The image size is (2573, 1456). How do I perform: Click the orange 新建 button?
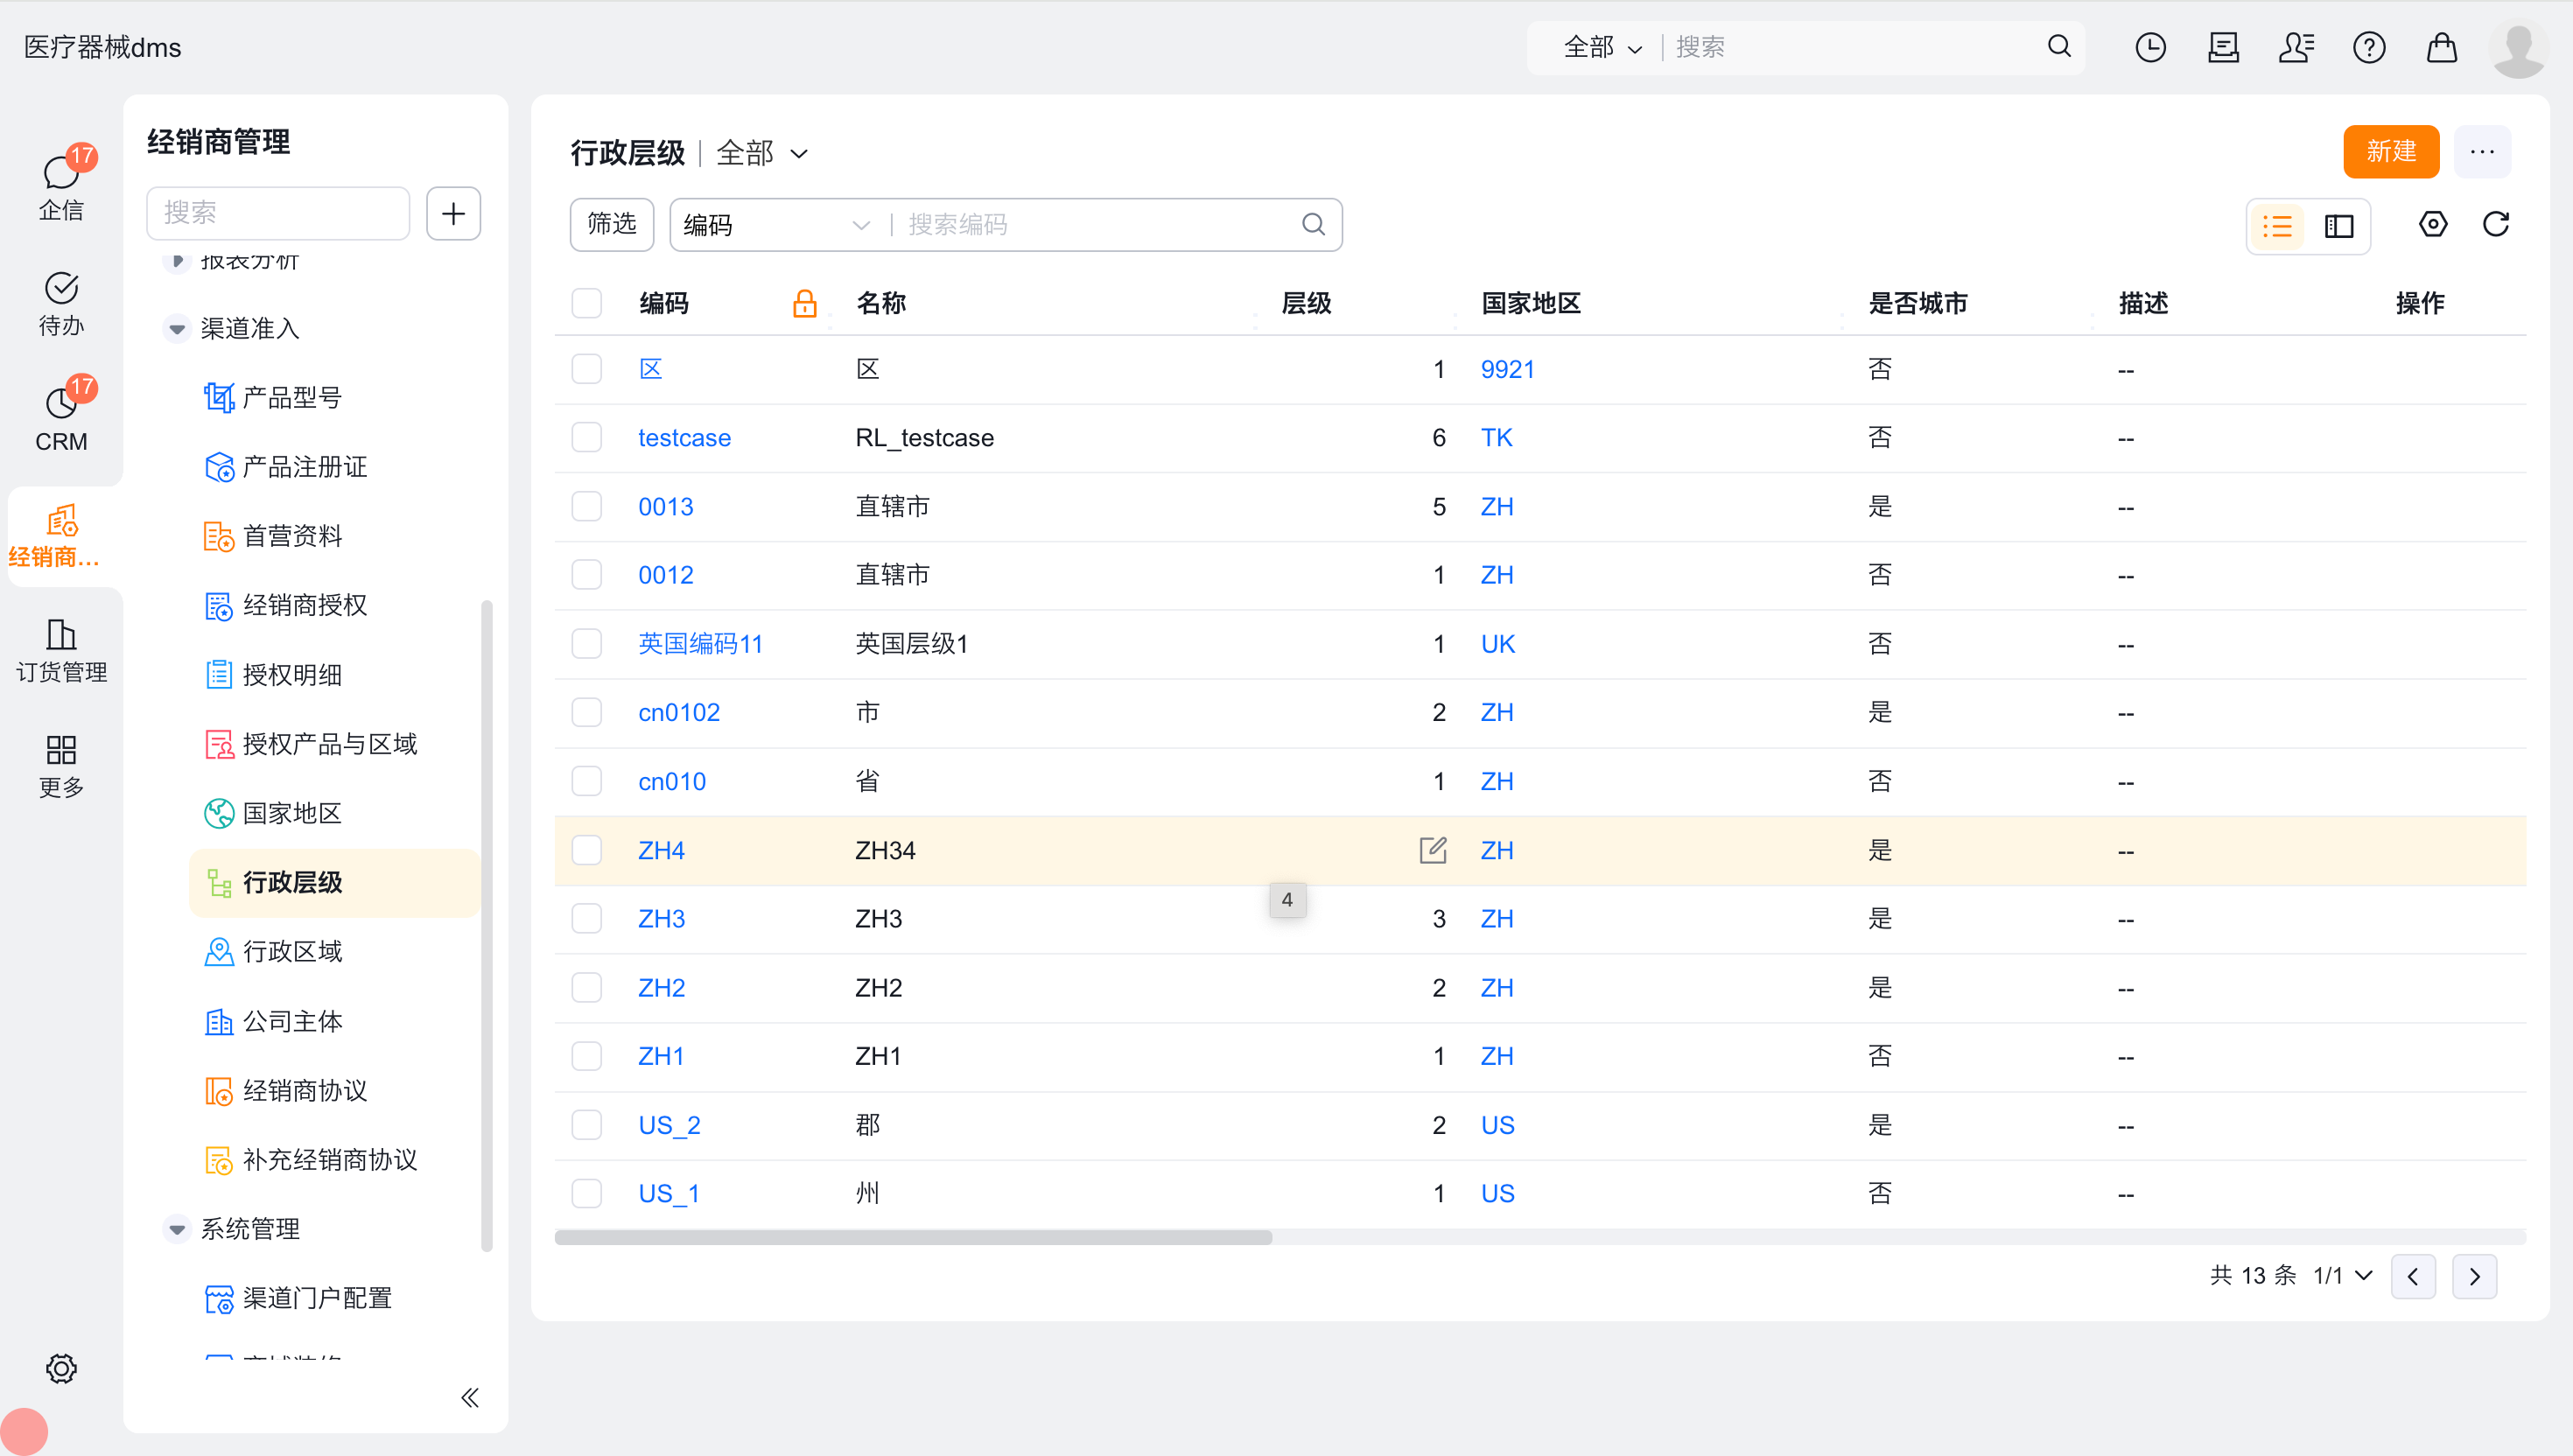[2390, 152]
